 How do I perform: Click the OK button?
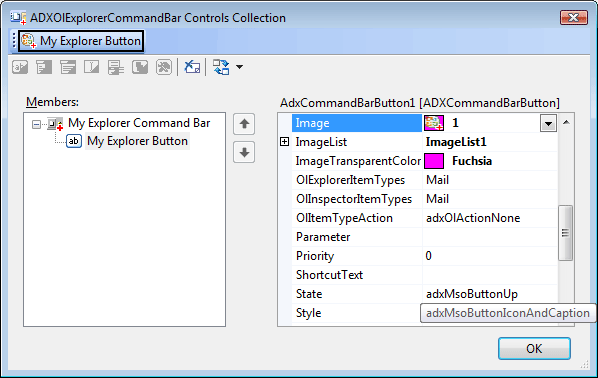point(534,348)
